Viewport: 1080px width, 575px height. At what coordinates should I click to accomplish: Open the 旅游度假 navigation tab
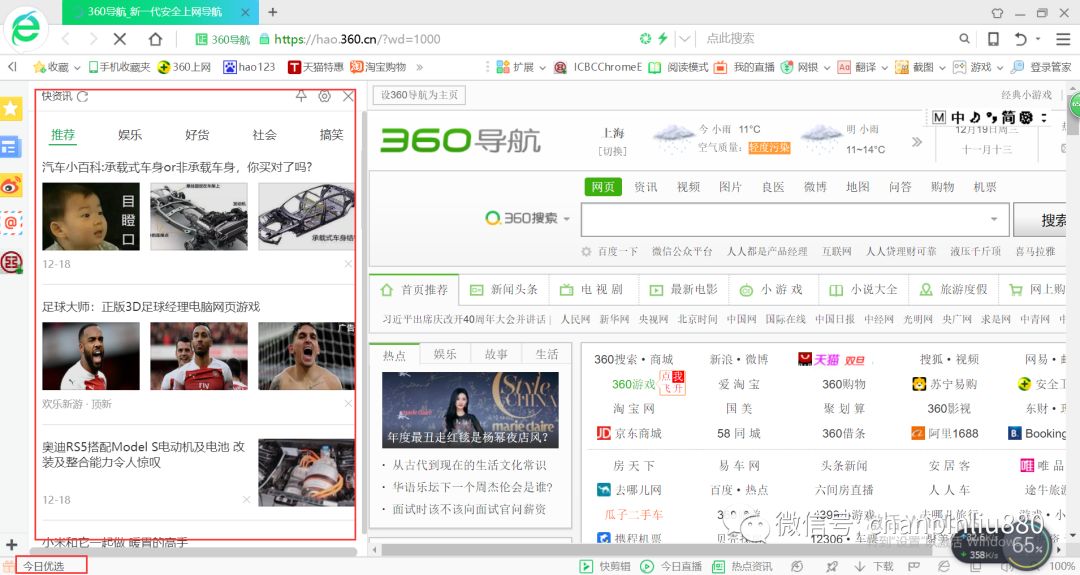click(954, 290)
